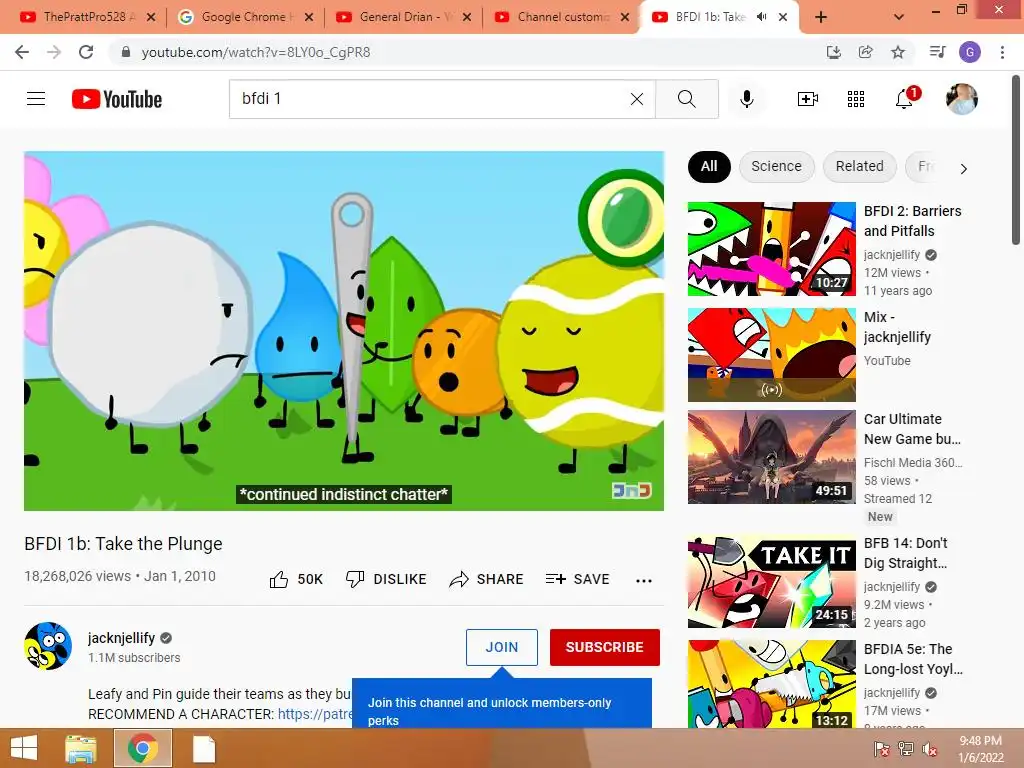Image resolution: width=1024 pixels, height=768 pixels.
Task: Open the Create video camera icon
Action: (808, 99)
